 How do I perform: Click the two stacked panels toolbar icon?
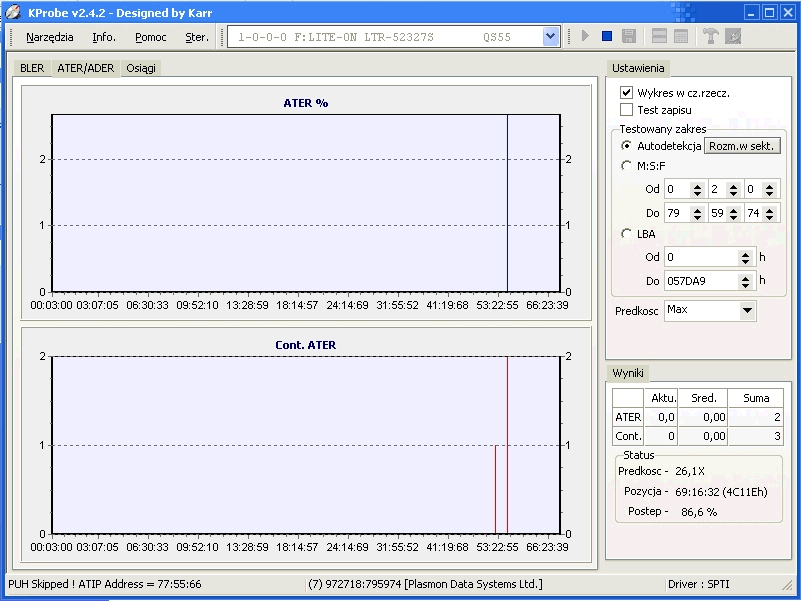pyautogui.click(x=659, y=36)
